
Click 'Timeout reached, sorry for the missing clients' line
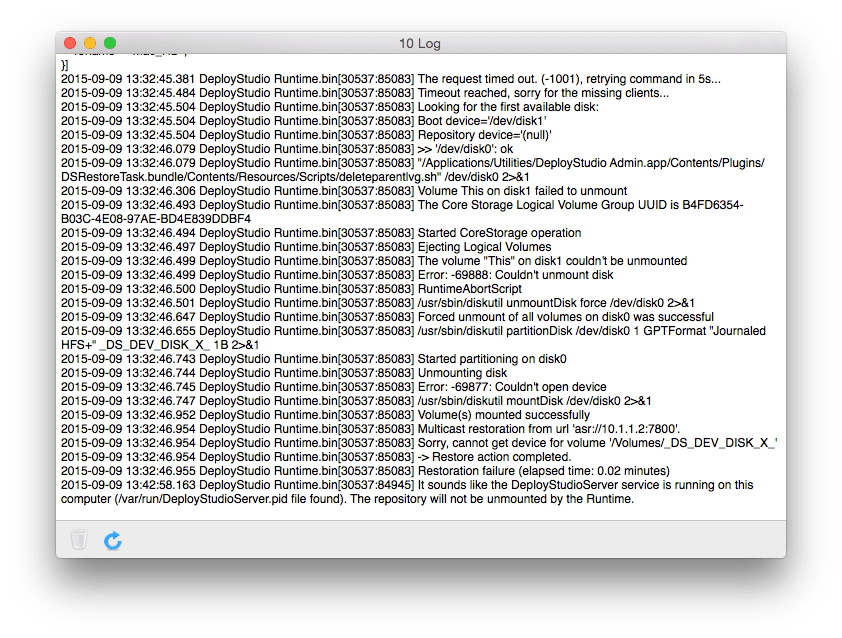[365, 93]
